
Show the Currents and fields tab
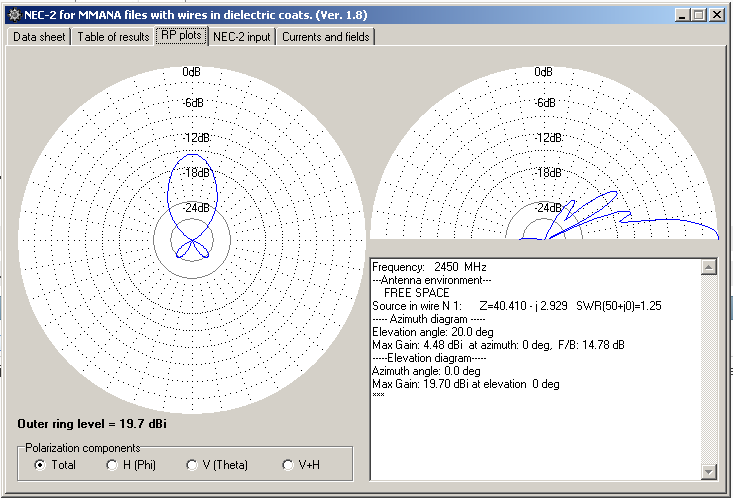(325, 37)
